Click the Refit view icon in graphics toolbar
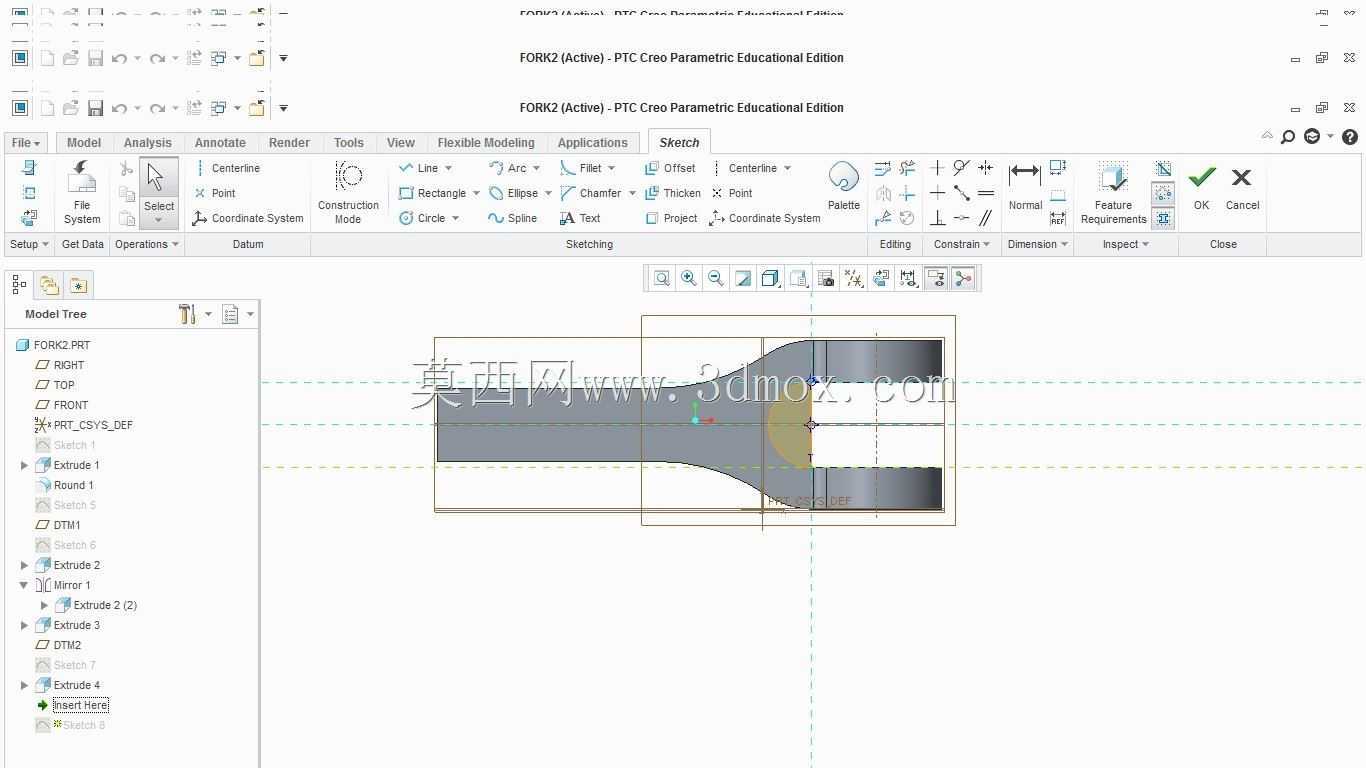Image resolution: width=1366 pixels, height=768 pixels. [662, 279]
